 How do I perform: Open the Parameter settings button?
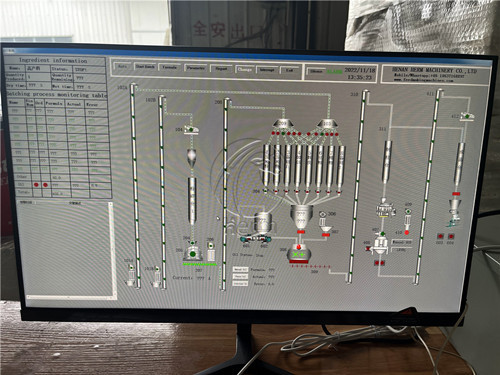196,68
